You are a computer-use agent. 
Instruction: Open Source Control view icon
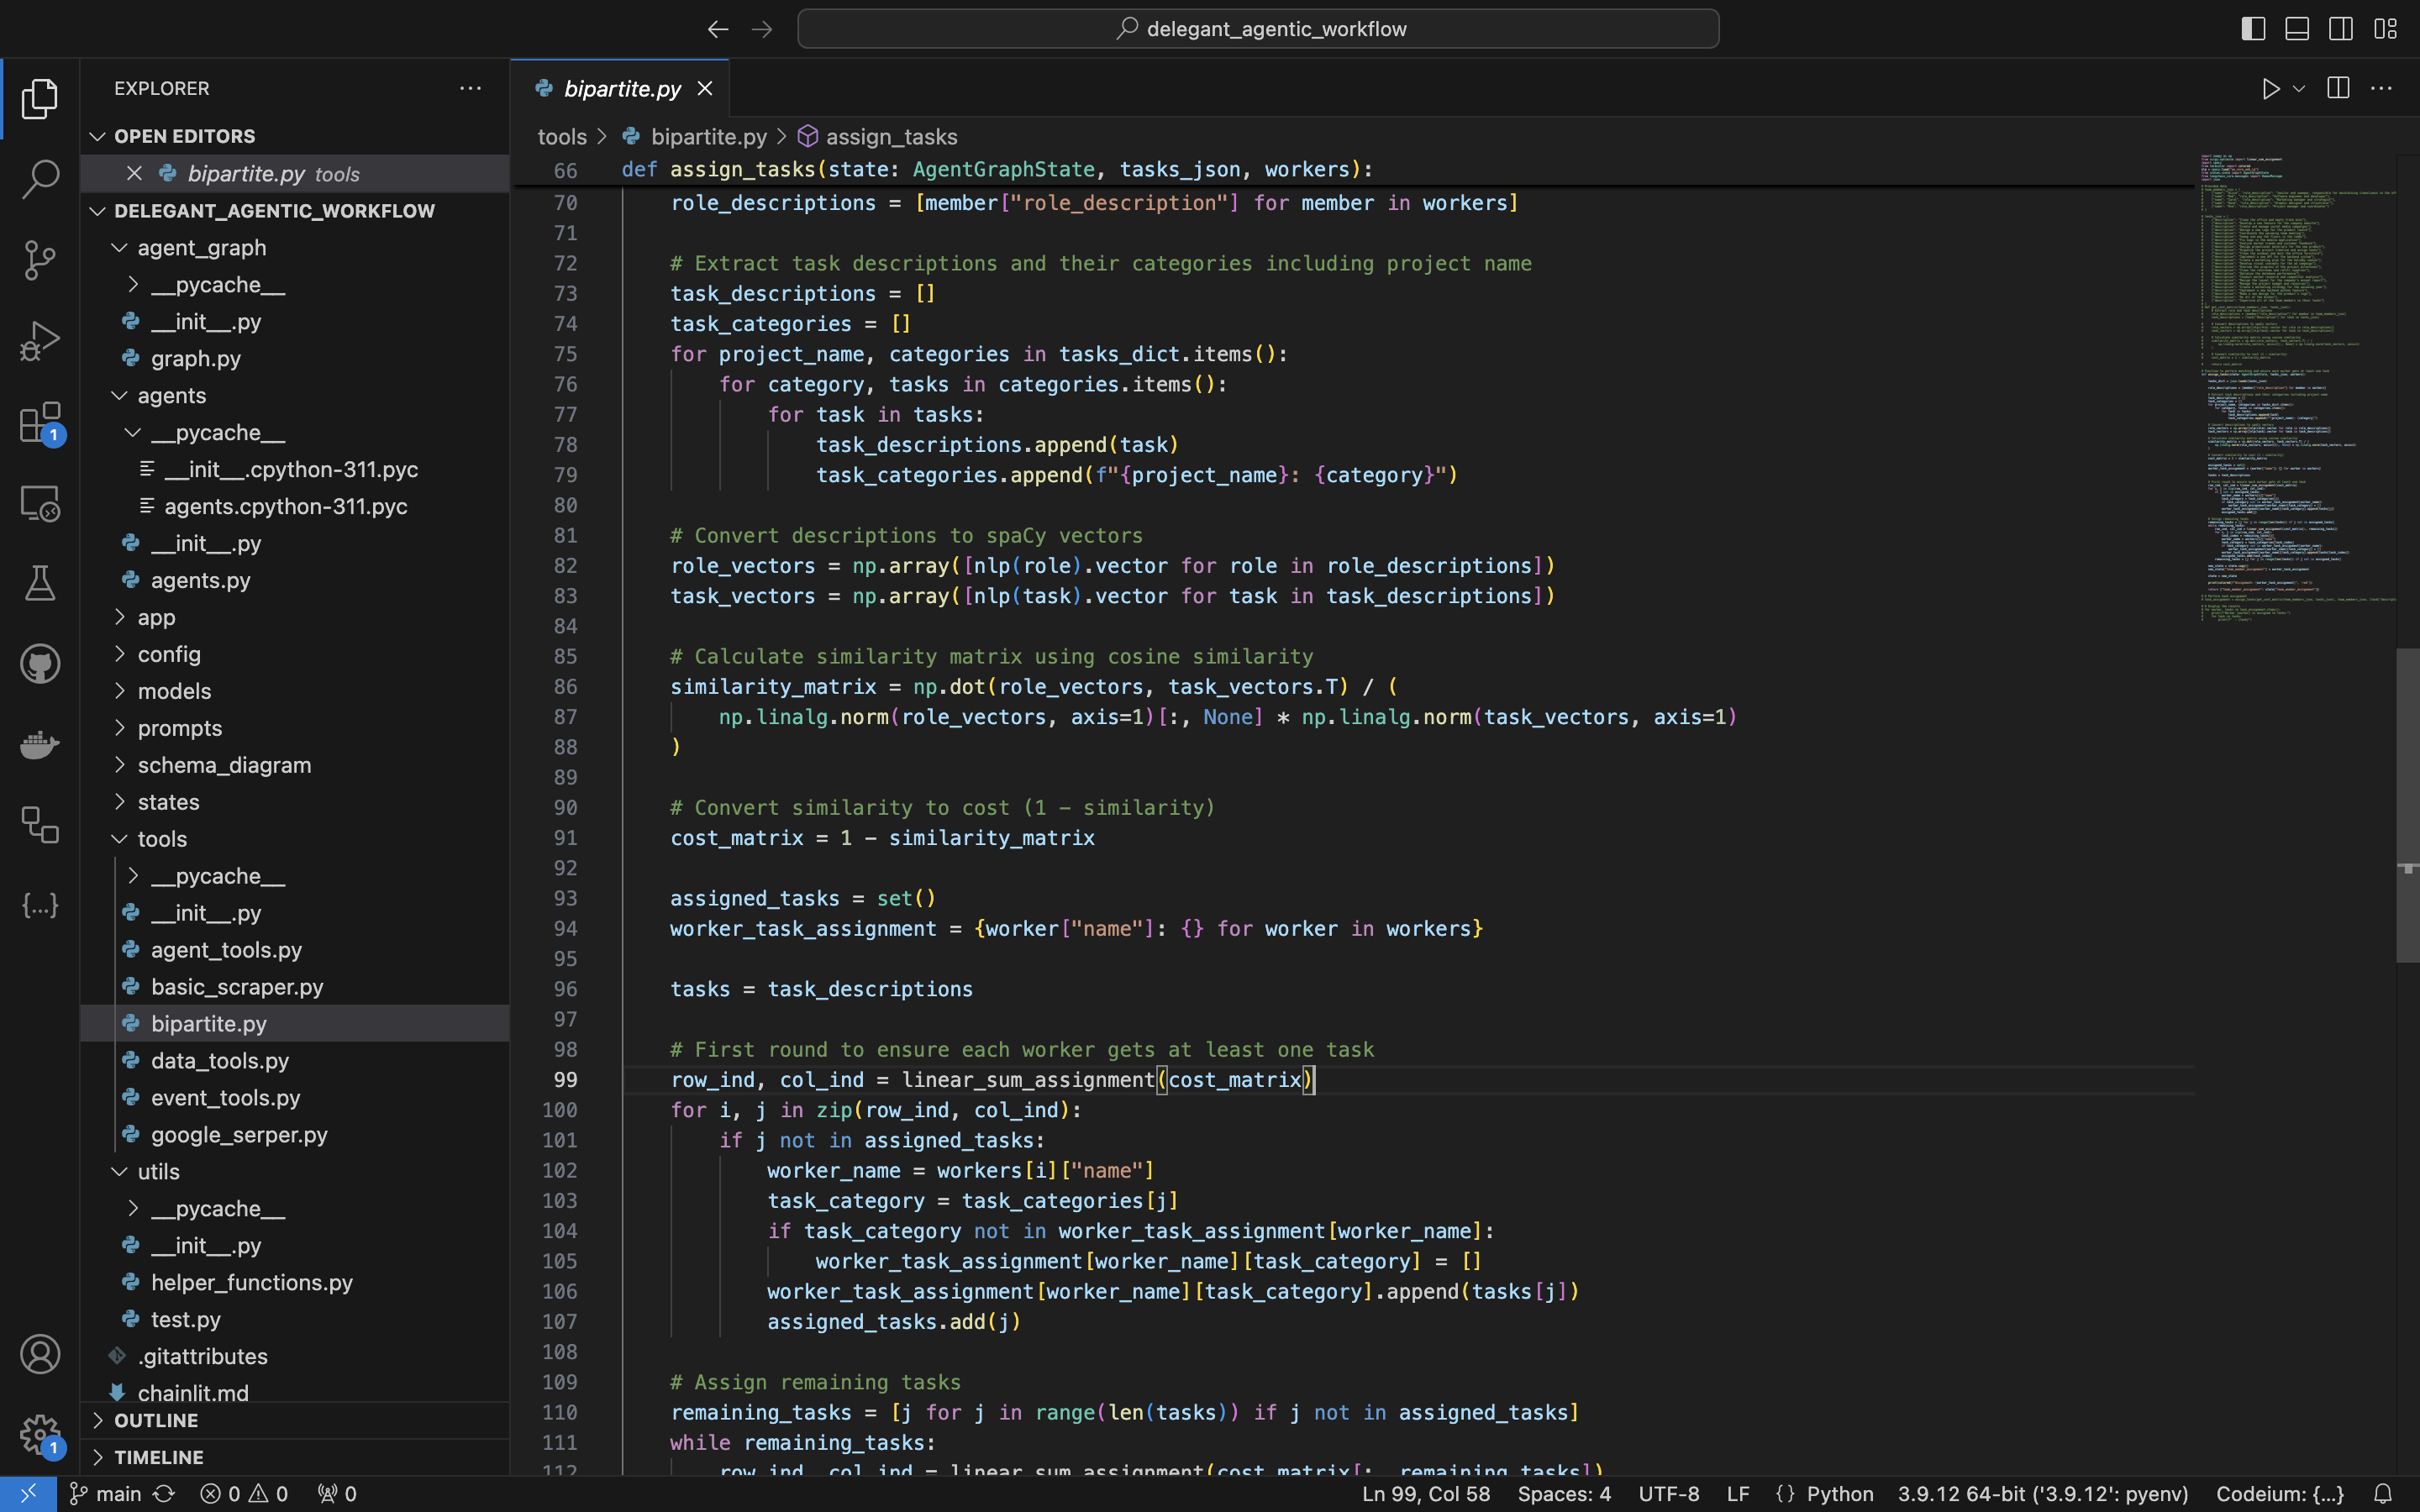[40, 260]
